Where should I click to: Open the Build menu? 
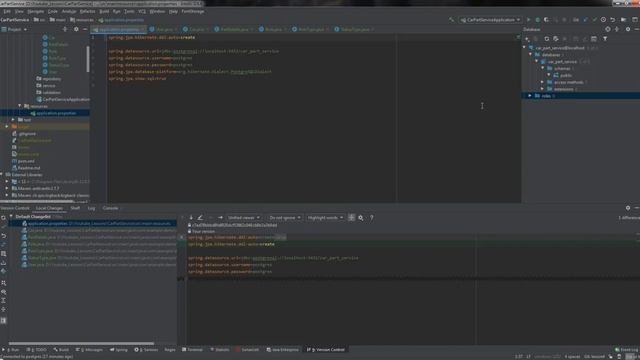[x=104, y=11]
